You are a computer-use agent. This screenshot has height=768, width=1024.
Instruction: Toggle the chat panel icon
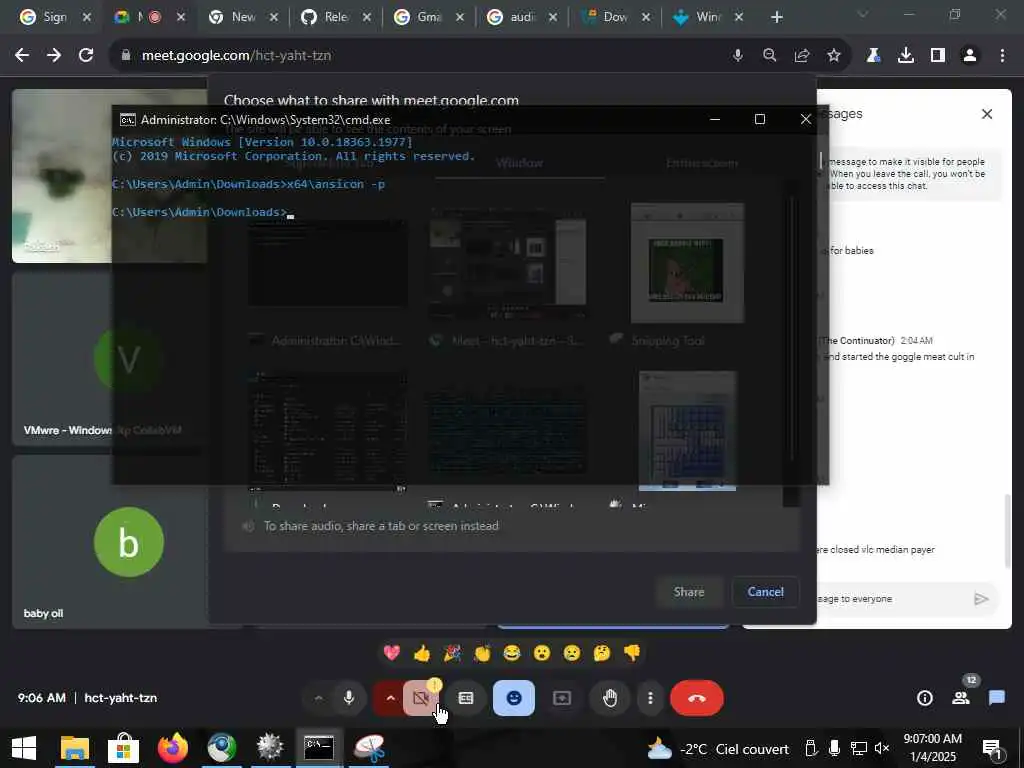click(997, 698)
